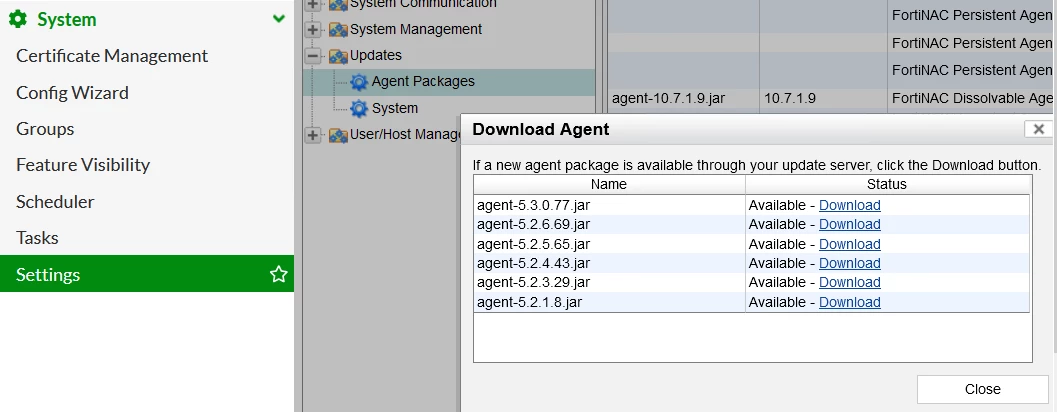Select agent-5.3.0.77.jar name cell
Image resolution: width=1057 pixels, height=412 pixels.
coord(609,205)
